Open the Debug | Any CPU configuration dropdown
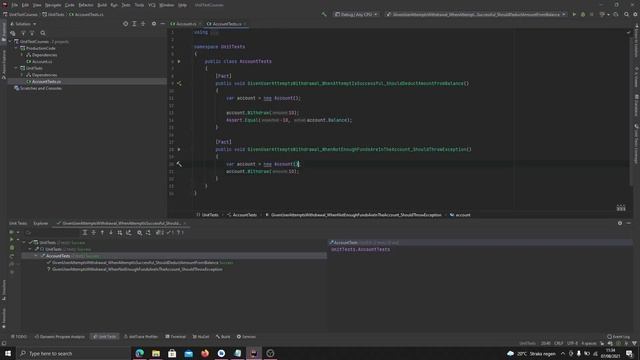 356,14
